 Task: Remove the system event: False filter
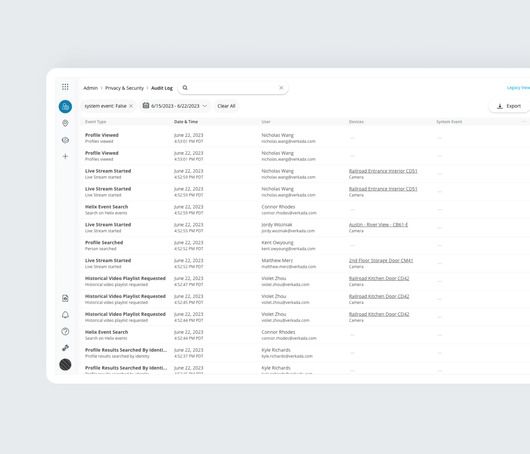point(131,106)
